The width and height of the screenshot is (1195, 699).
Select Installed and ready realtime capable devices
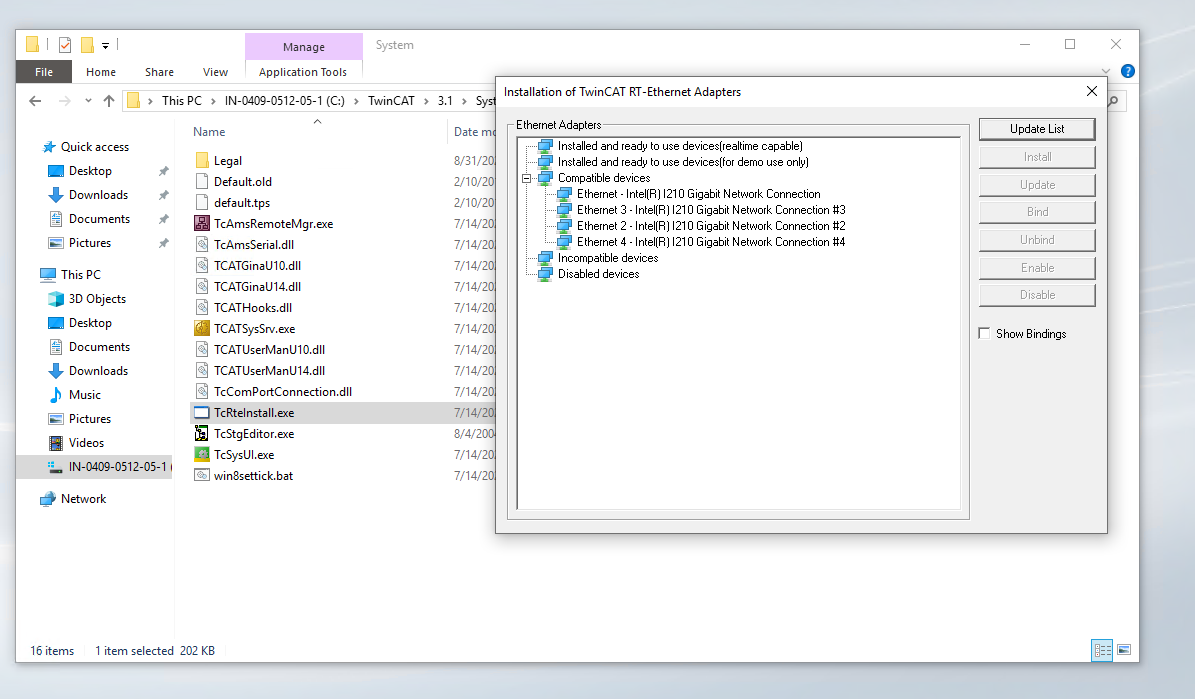tap(680, 146)
